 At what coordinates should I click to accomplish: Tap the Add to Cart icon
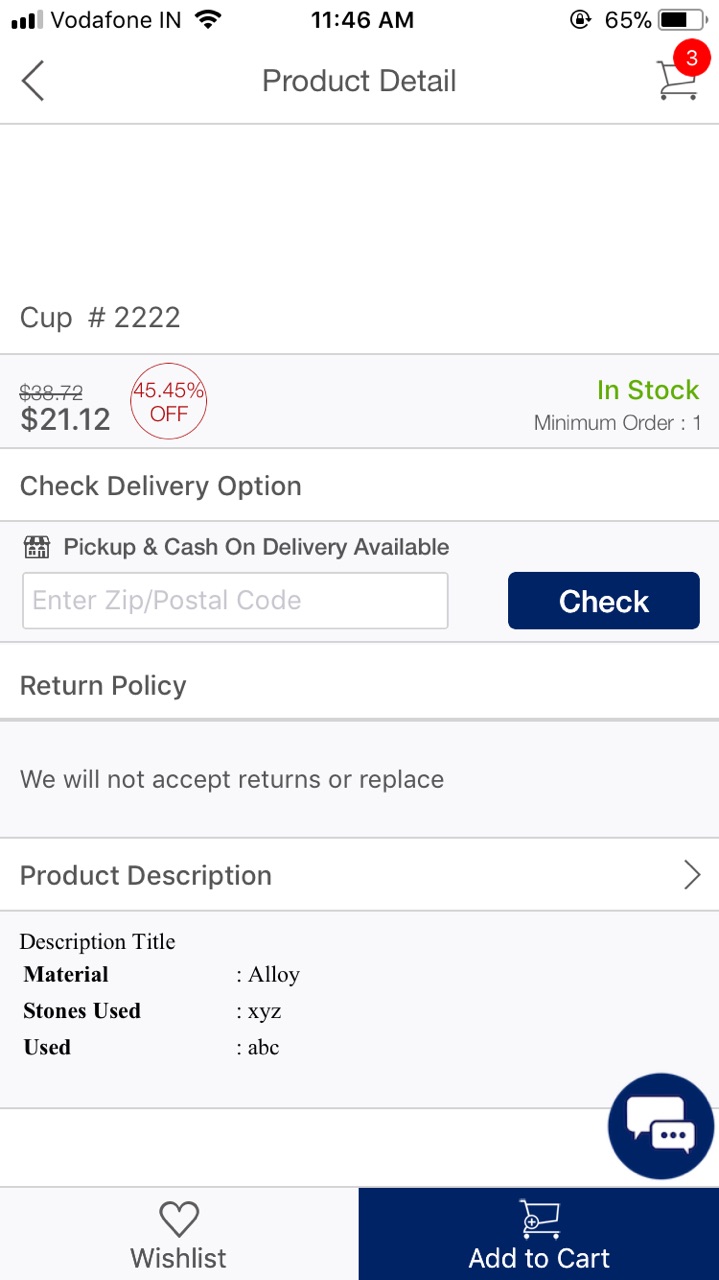(540, 1219)
